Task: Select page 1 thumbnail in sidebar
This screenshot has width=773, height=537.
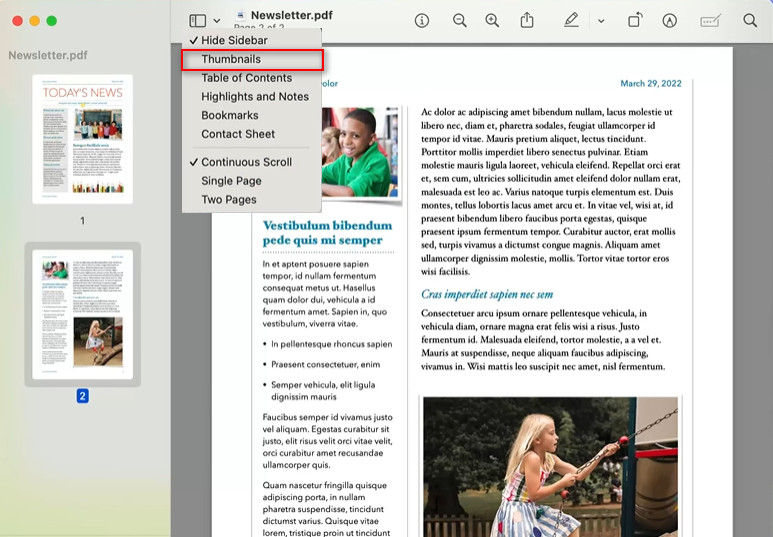Action: (82, 139)
